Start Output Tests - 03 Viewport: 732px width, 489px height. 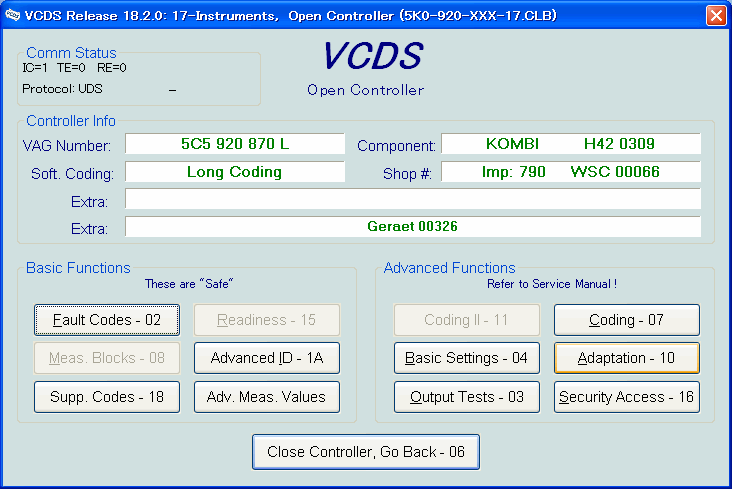(467, 397)
